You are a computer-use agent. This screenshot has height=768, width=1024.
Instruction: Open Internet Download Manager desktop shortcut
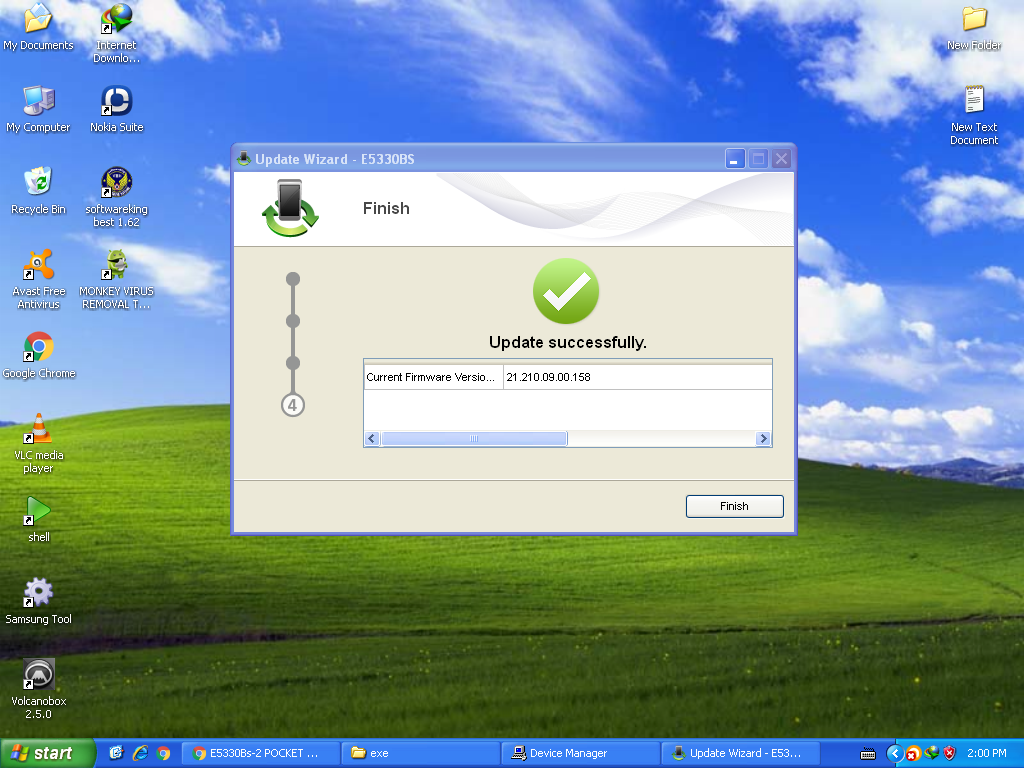click(x=117, y=20)
